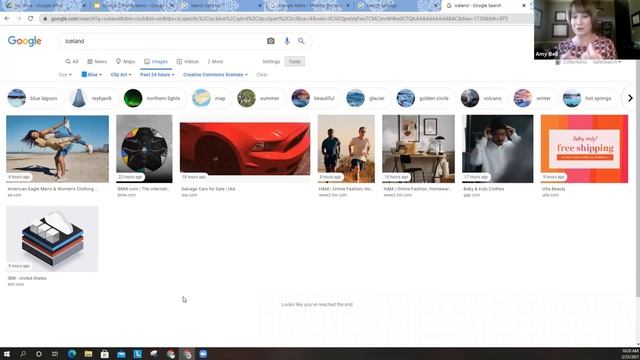The height and width of the screenshot is (360, 640).
Task: Reload the page with the refresh icon
Action: click(x=31, y=18)
